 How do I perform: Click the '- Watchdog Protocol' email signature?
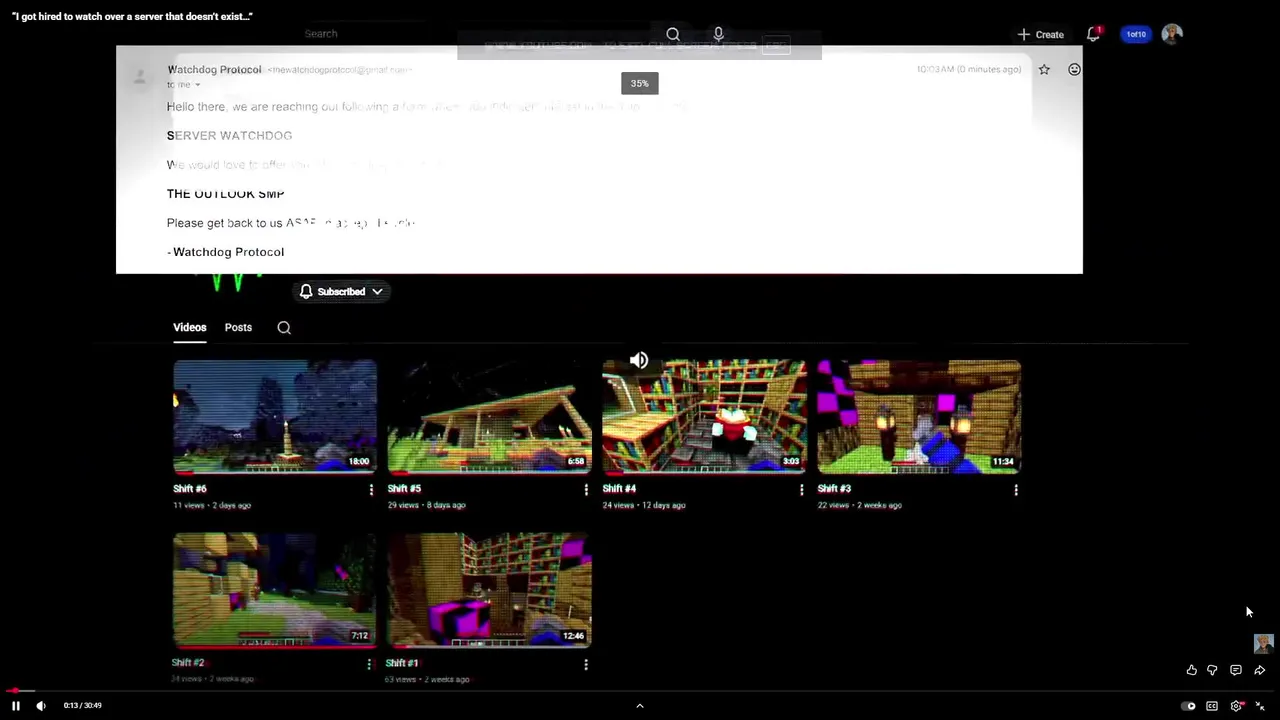pos(225,252)
